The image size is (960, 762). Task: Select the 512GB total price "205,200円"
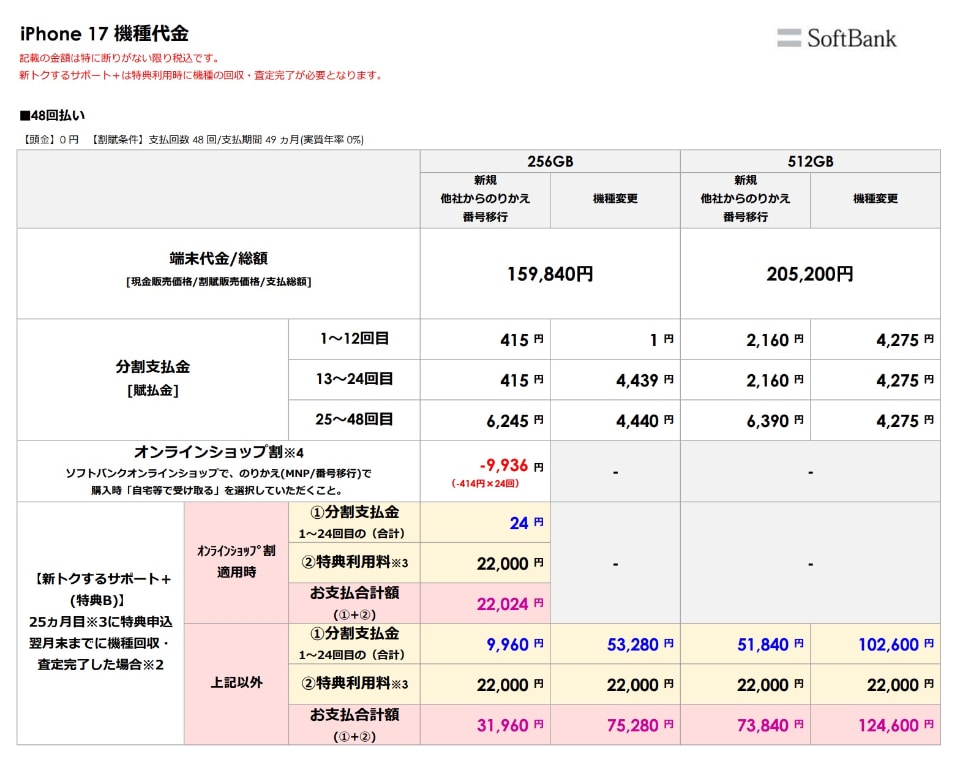click(810, 274)
